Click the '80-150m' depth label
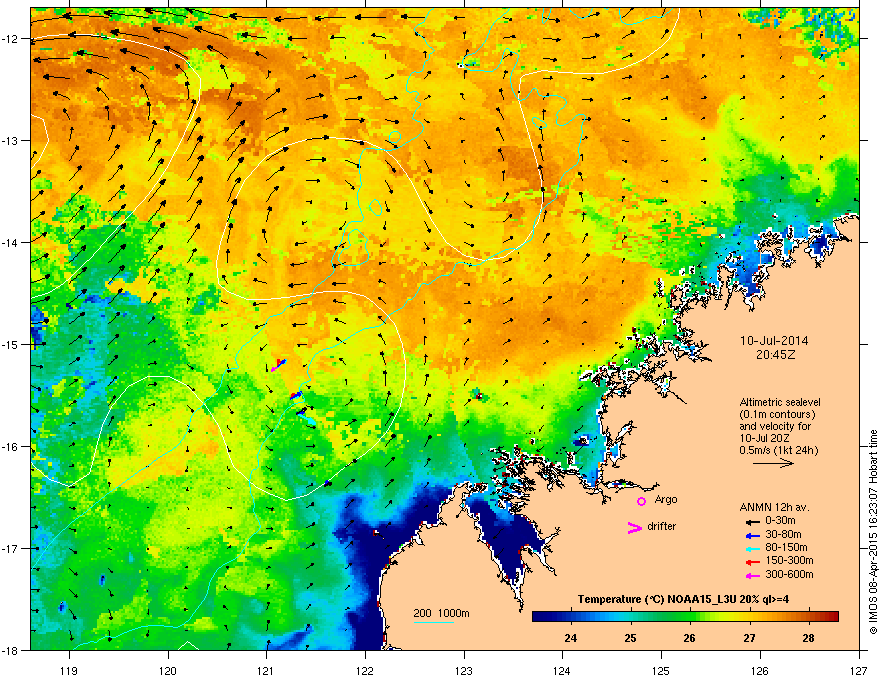The height and width of the screenshot is (680, 880). 786,548
